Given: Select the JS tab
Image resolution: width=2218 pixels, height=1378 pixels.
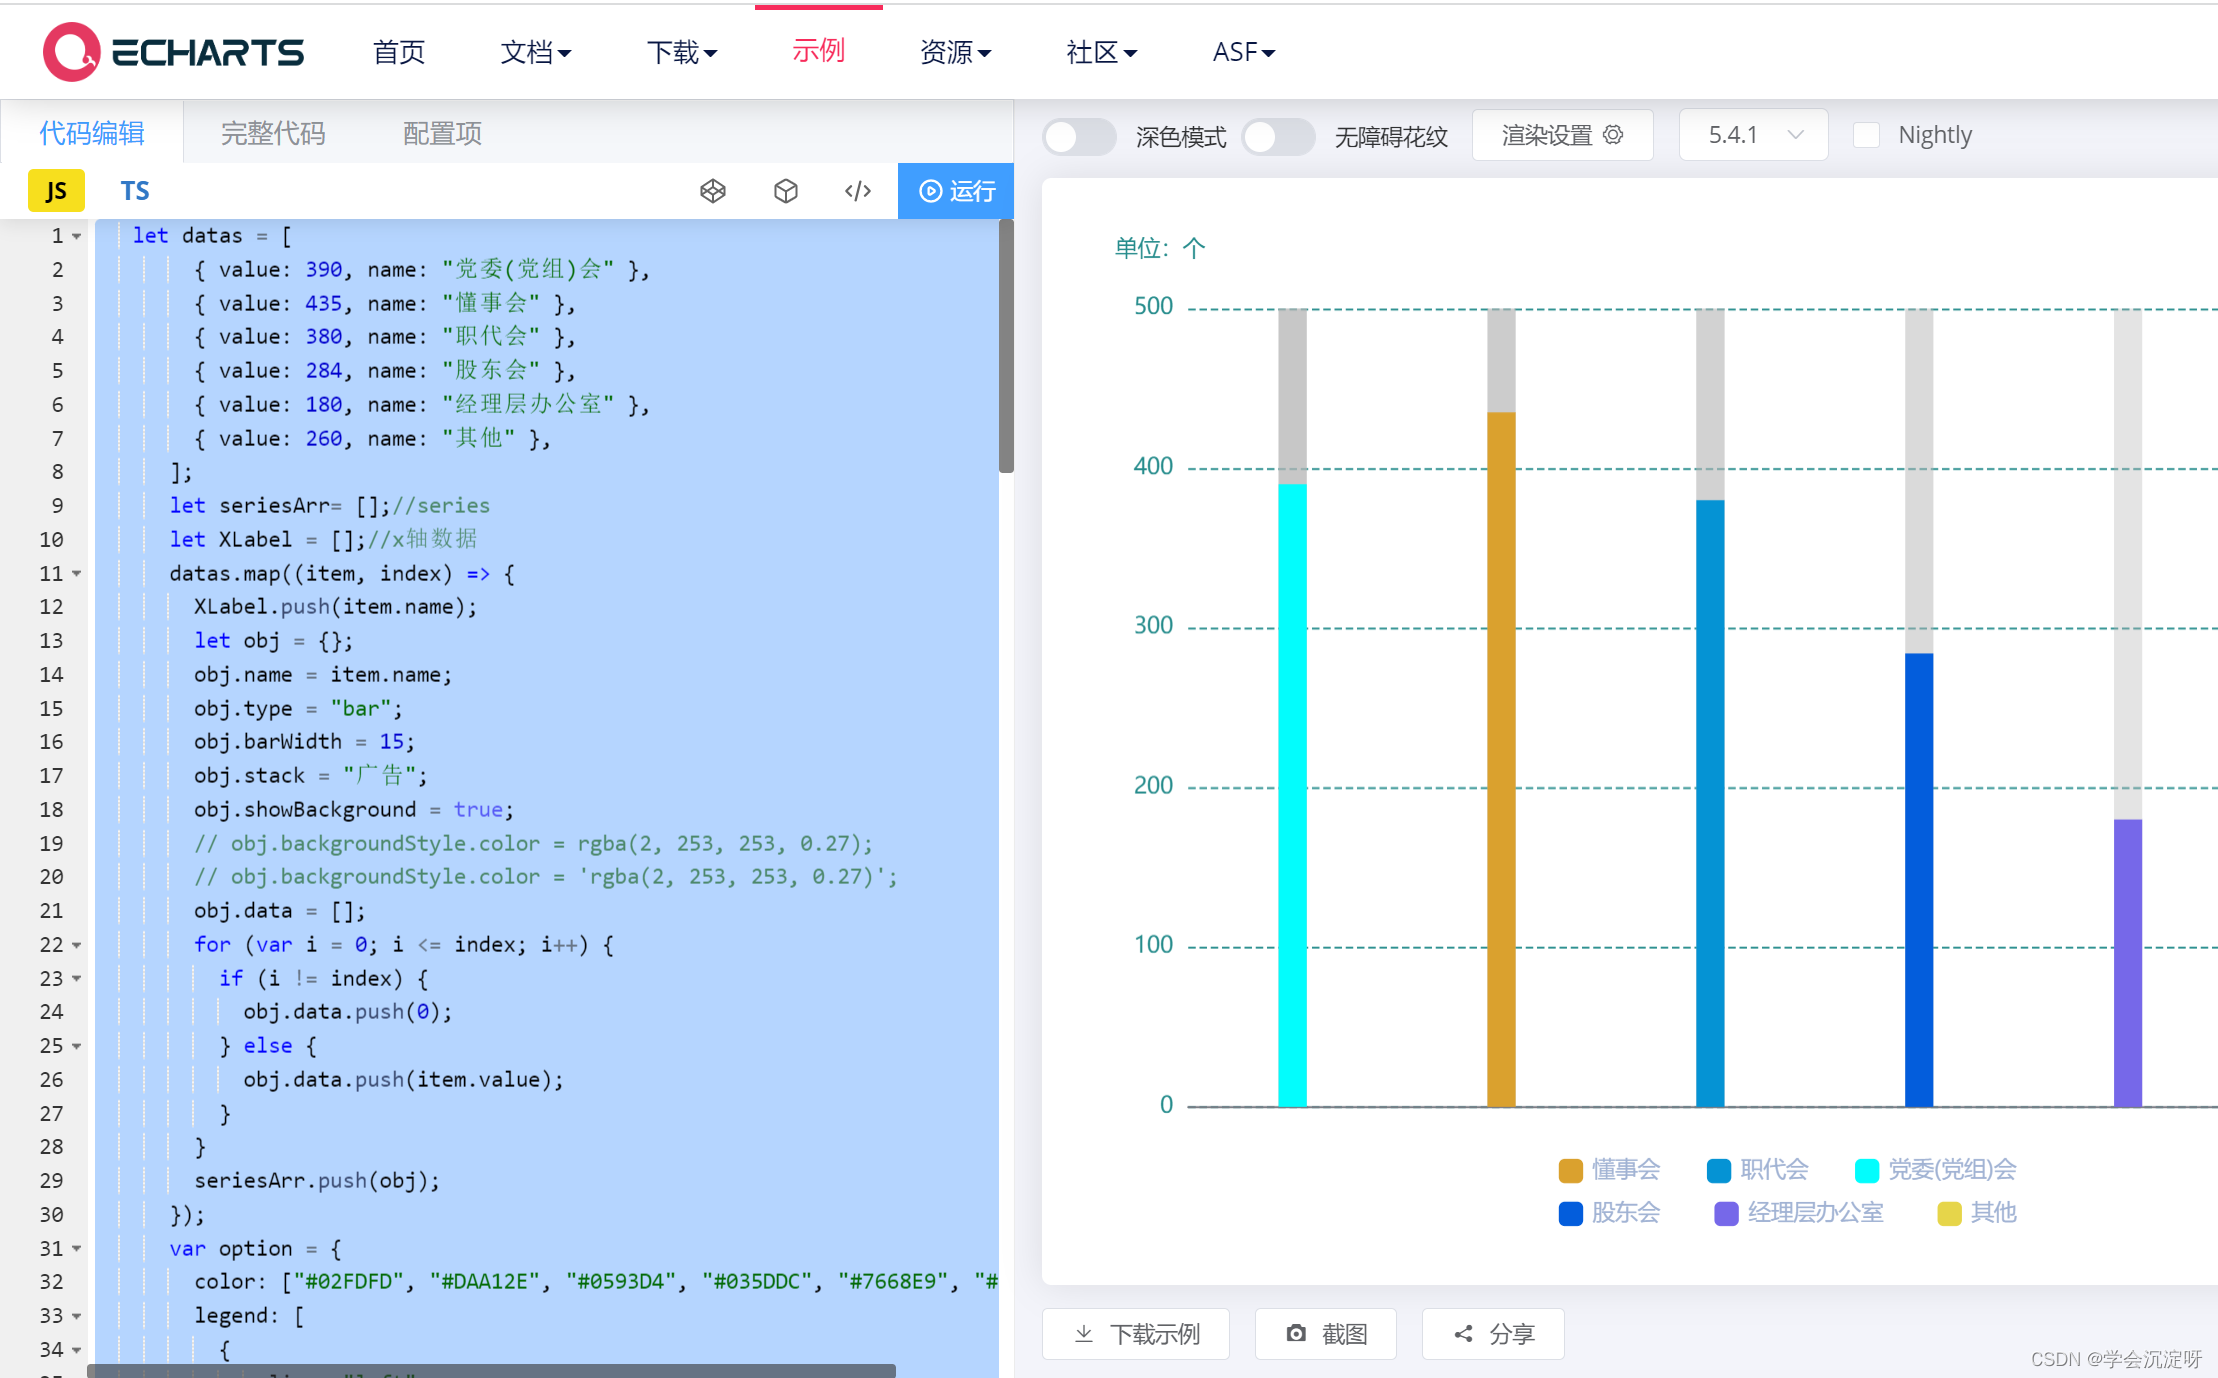Looking at the screenshot, I should (x=54, y=189).
